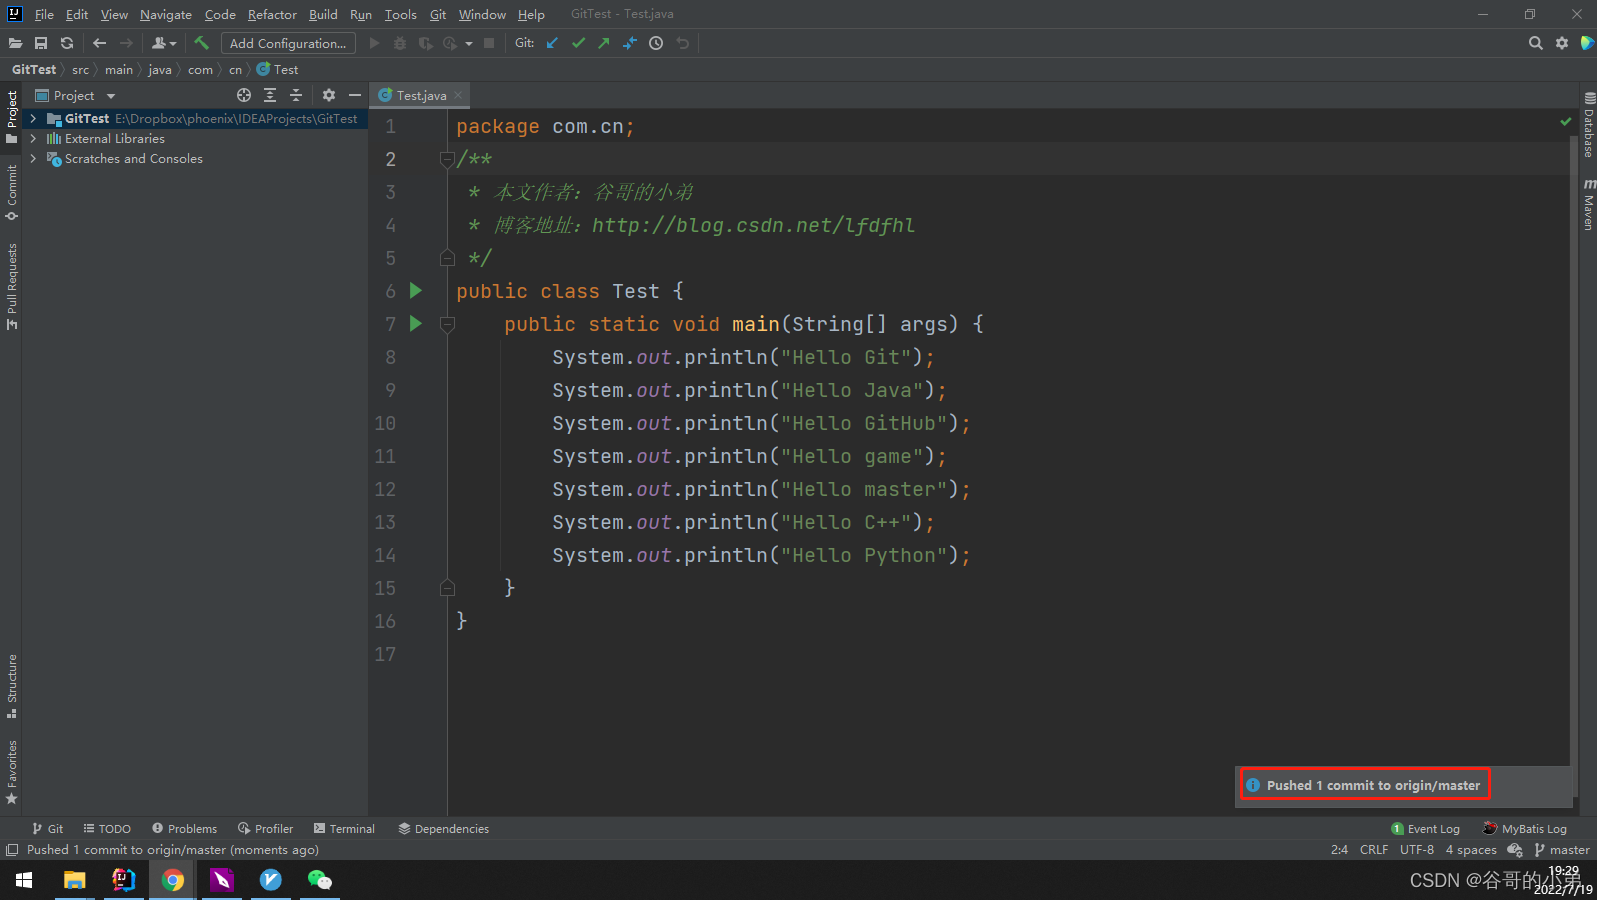Screen dimensions: 1597x900
Task: Click the Git Push arrow icon
Action: pos(604,43)
